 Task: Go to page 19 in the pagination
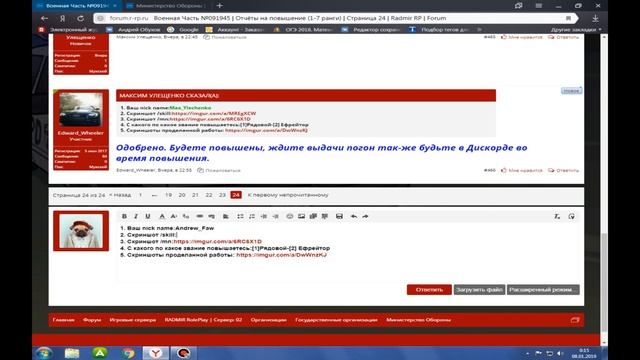pos(169,195)
